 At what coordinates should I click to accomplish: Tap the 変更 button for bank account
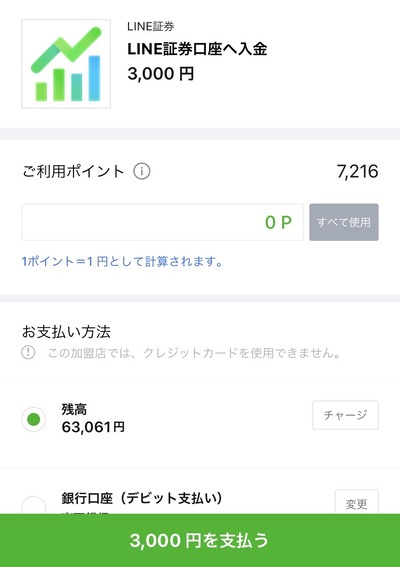click(x=357, y=502)
